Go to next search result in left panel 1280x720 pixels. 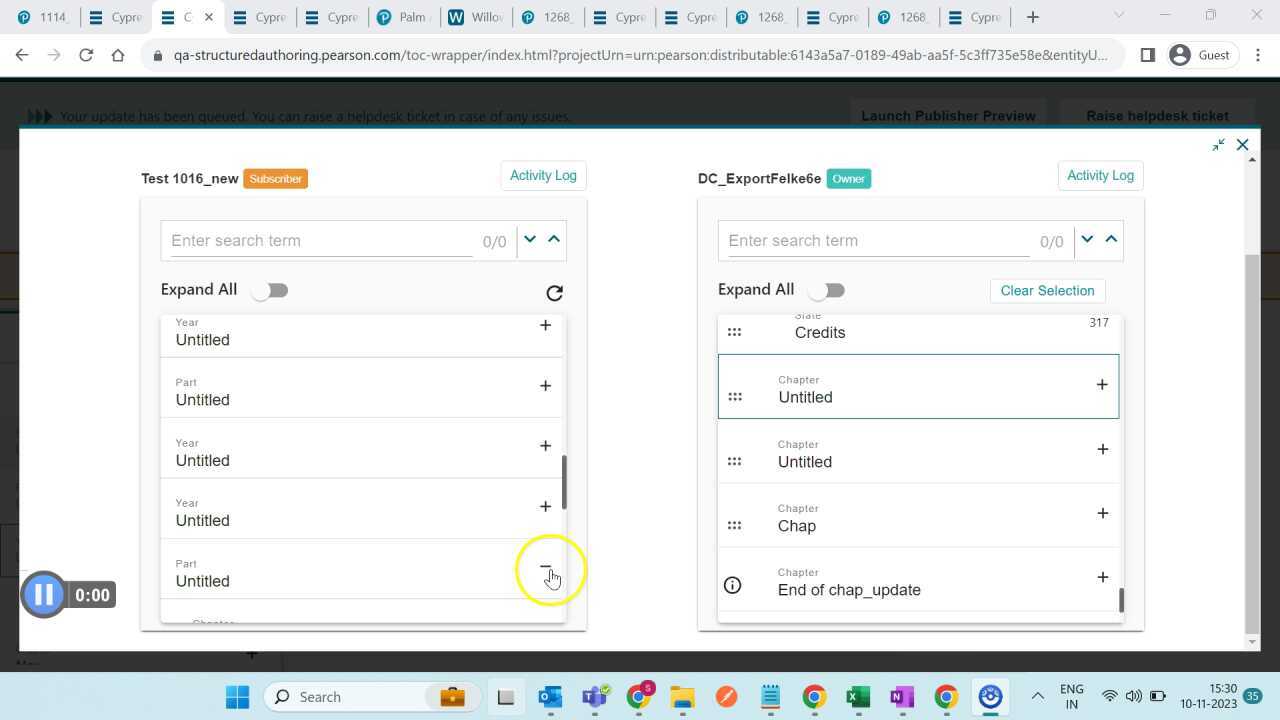tap(530, 239)
